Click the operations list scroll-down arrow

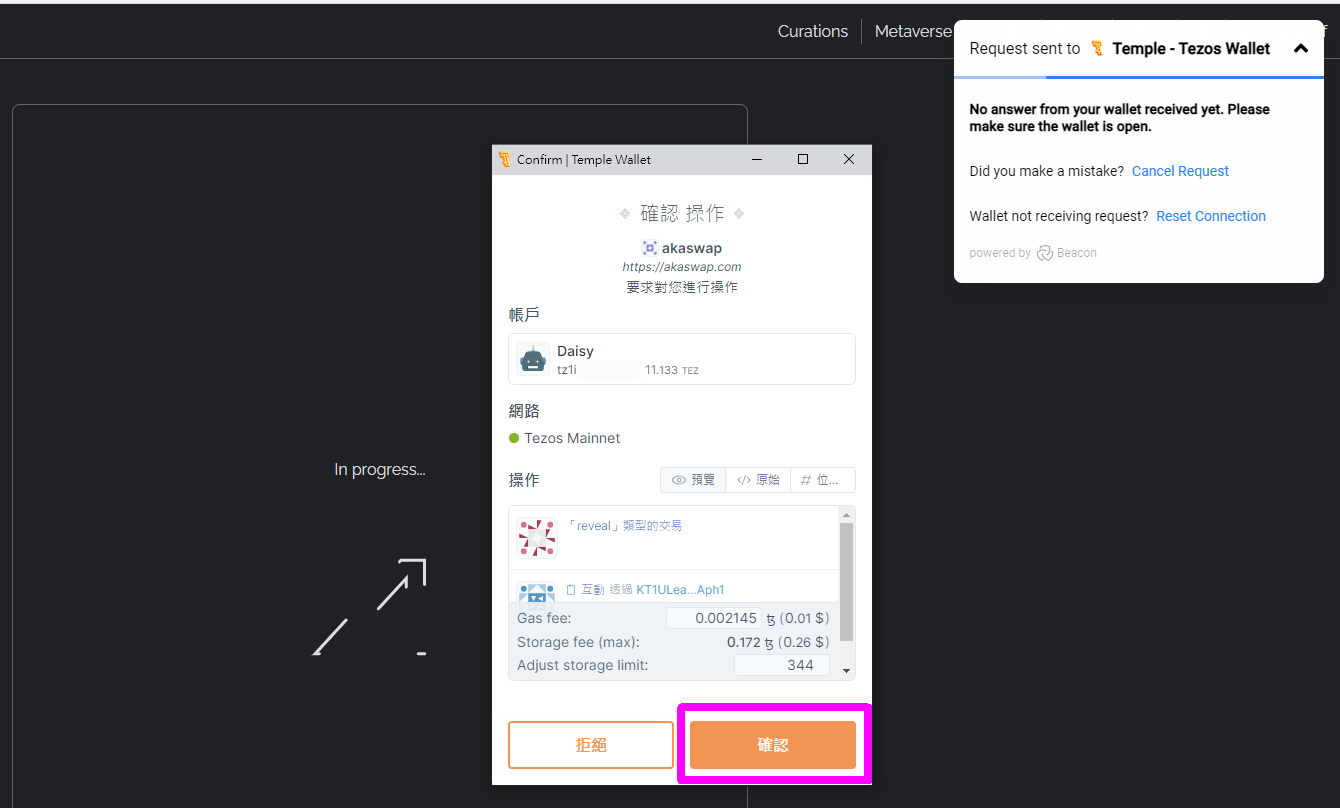[x=847, y=671]
